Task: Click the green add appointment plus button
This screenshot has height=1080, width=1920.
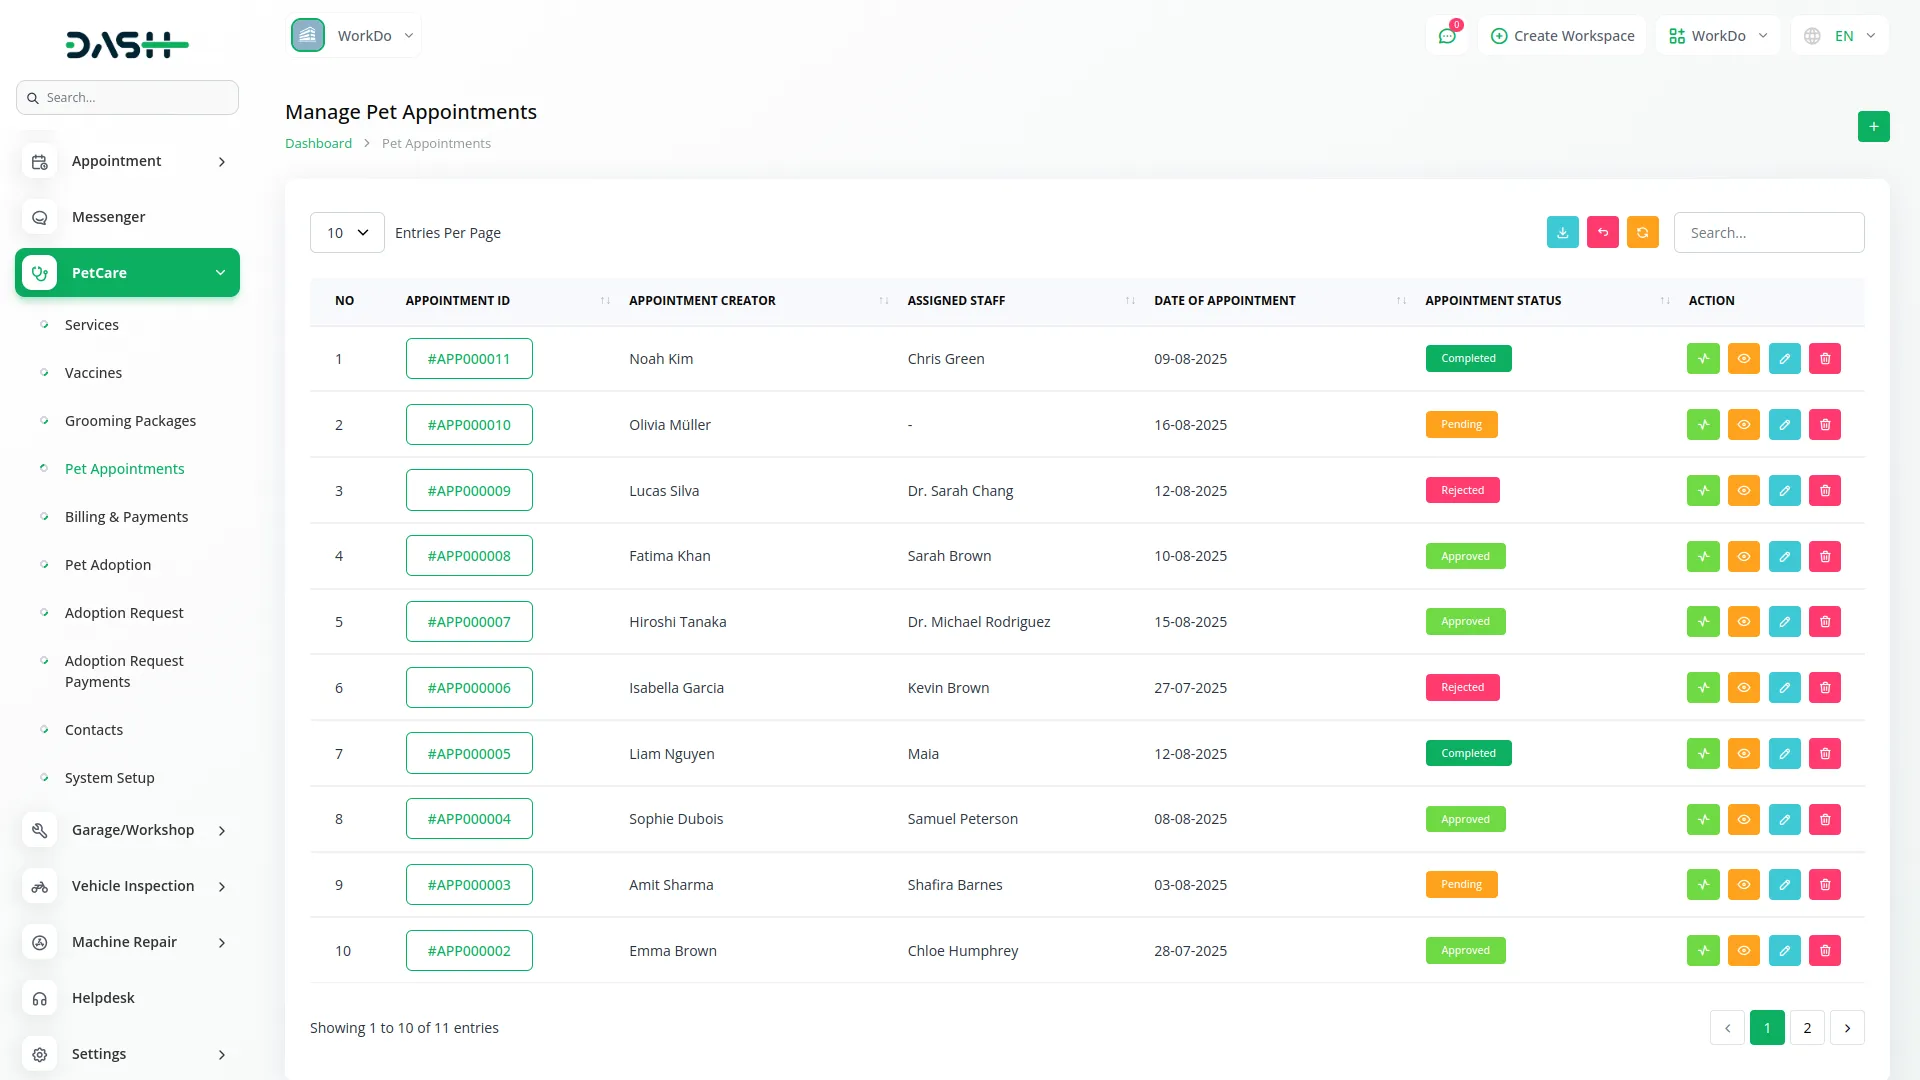Action: tap(1873, 127)
